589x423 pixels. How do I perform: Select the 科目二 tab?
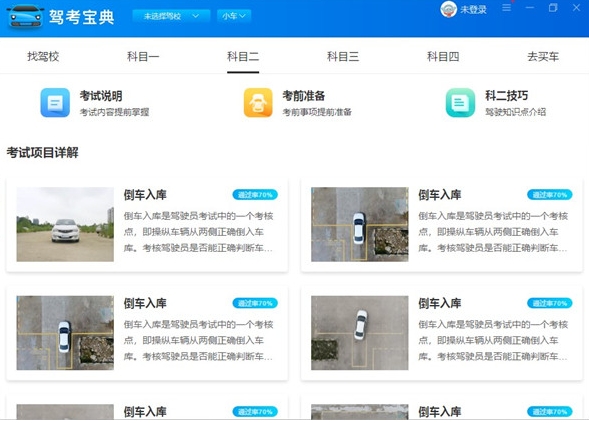coord(243,57)
